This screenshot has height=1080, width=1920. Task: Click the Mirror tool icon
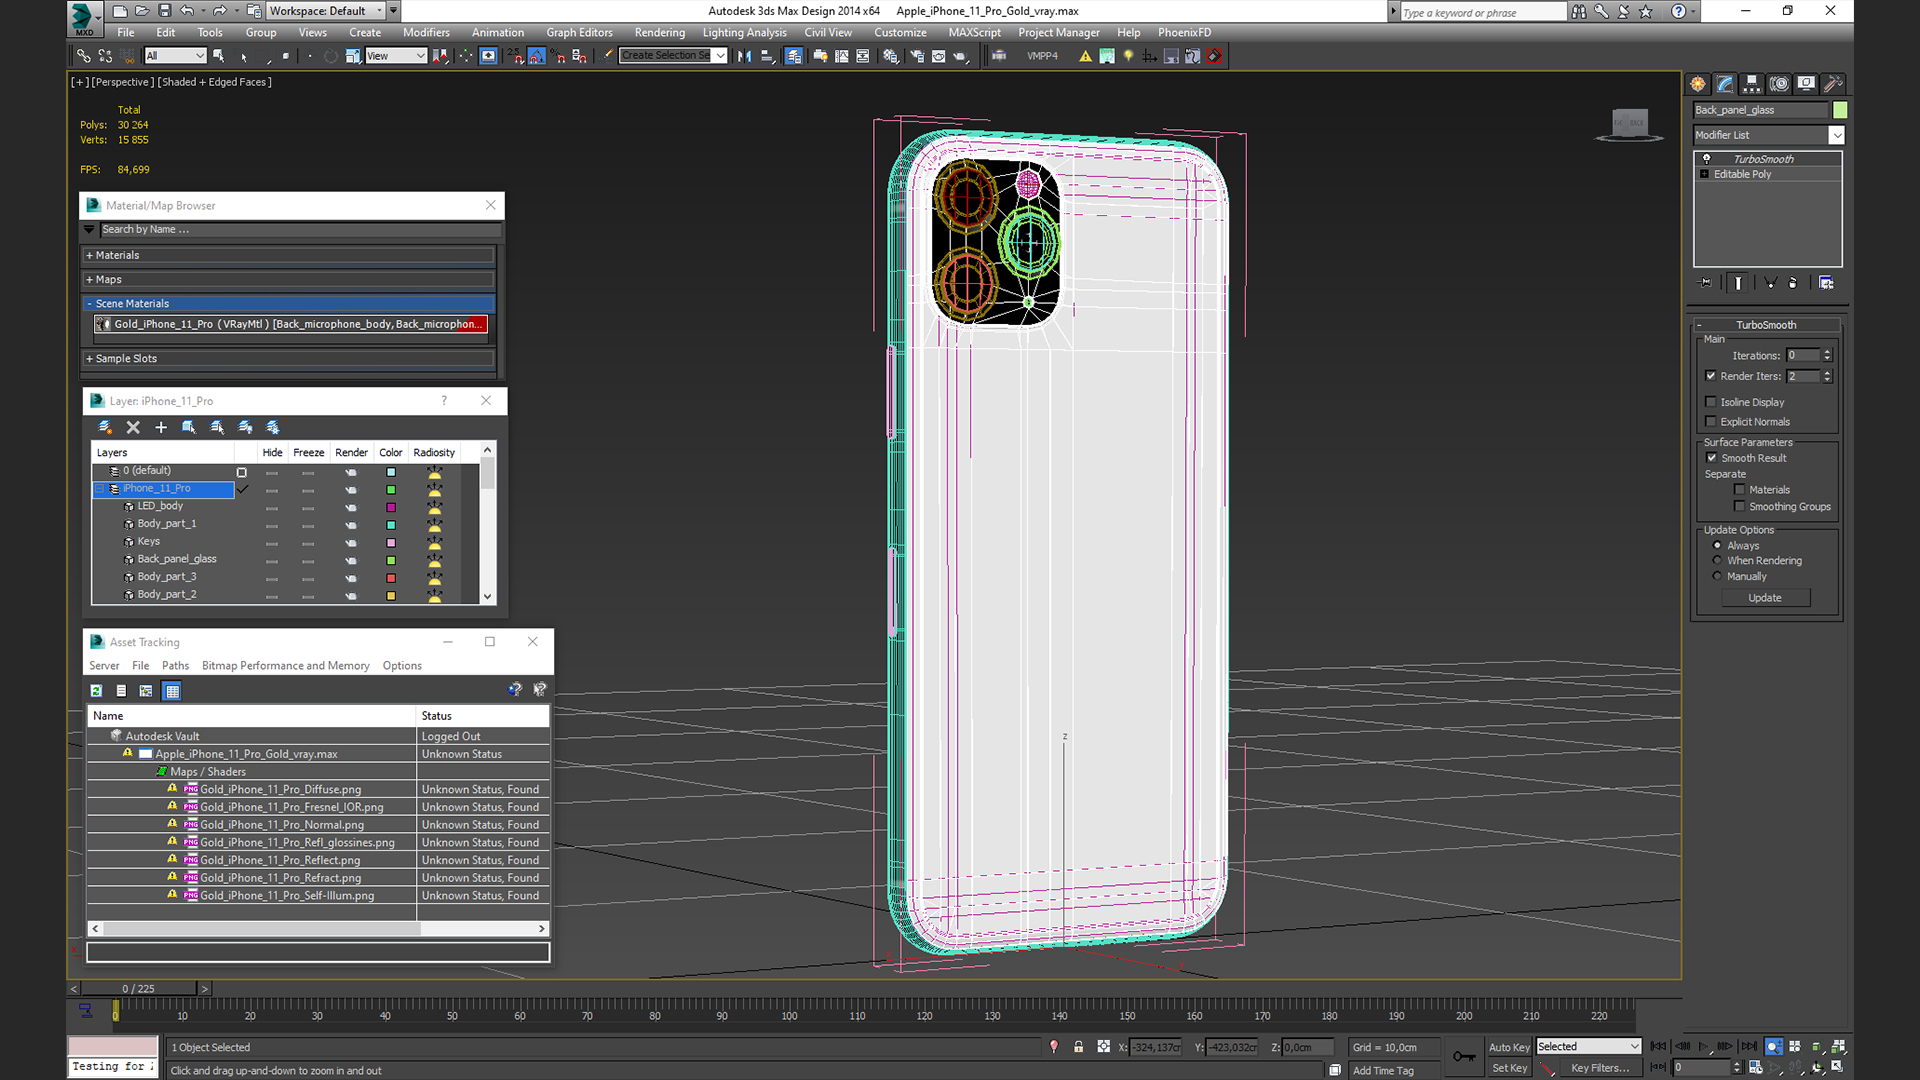pyautogui.click(x=744, y=56)
